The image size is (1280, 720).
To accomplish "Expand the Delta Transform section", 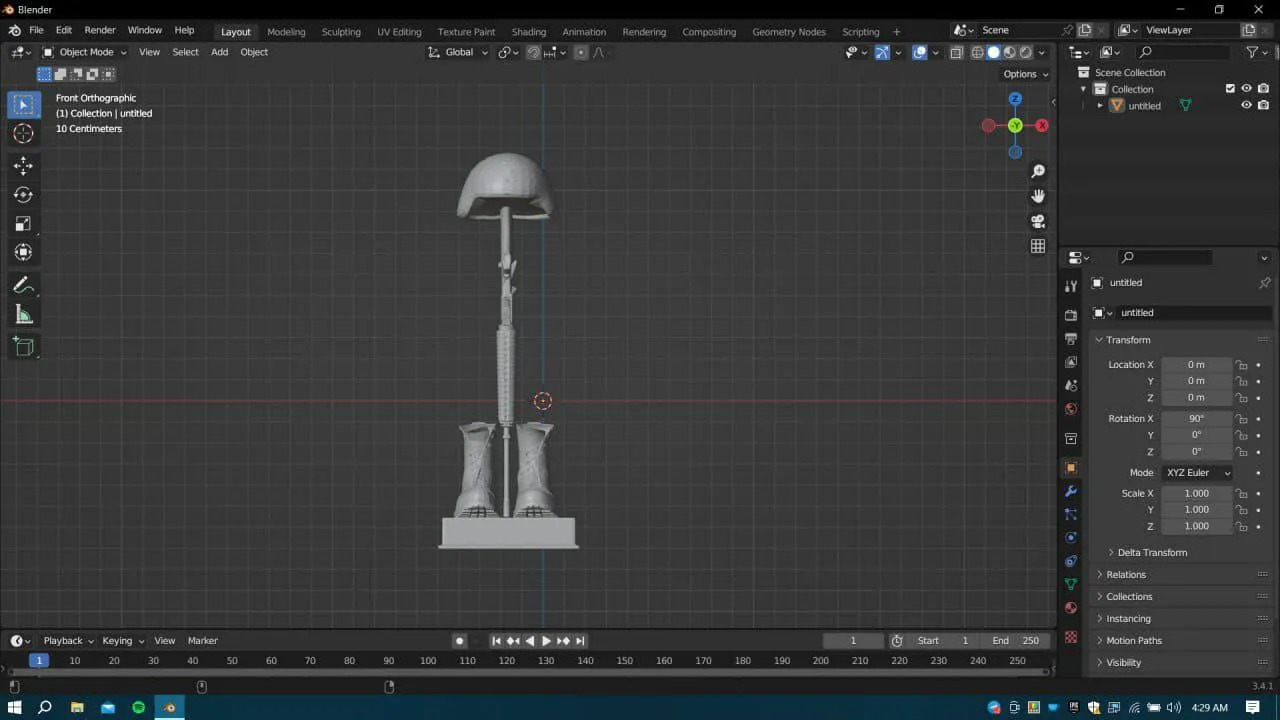I will [1152, 553].
